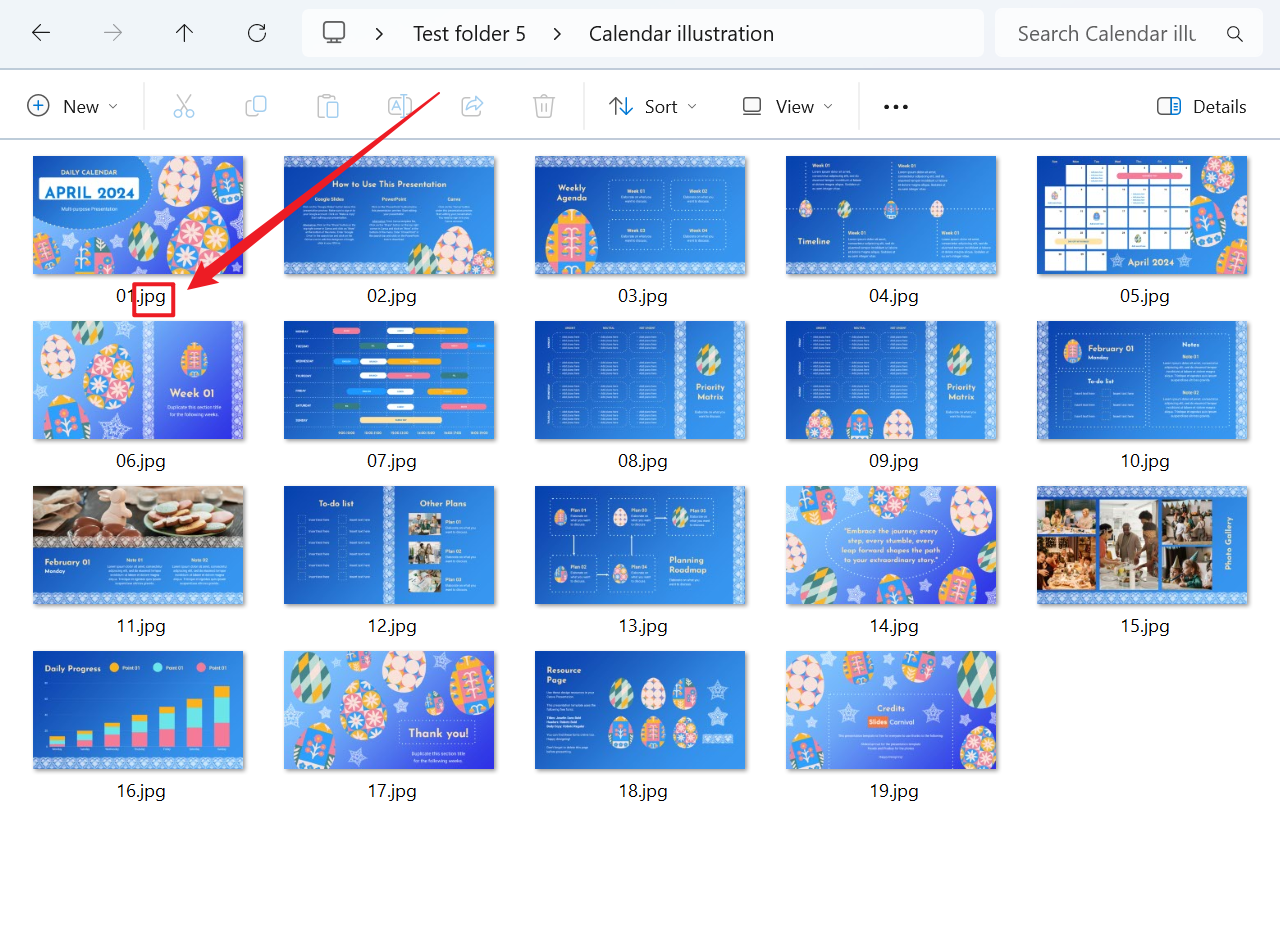Image resolution: width=1280 pixels, height=927 pixels.
Task: Select the 14.jpg quote thumbnail
Action: [891, 545]
